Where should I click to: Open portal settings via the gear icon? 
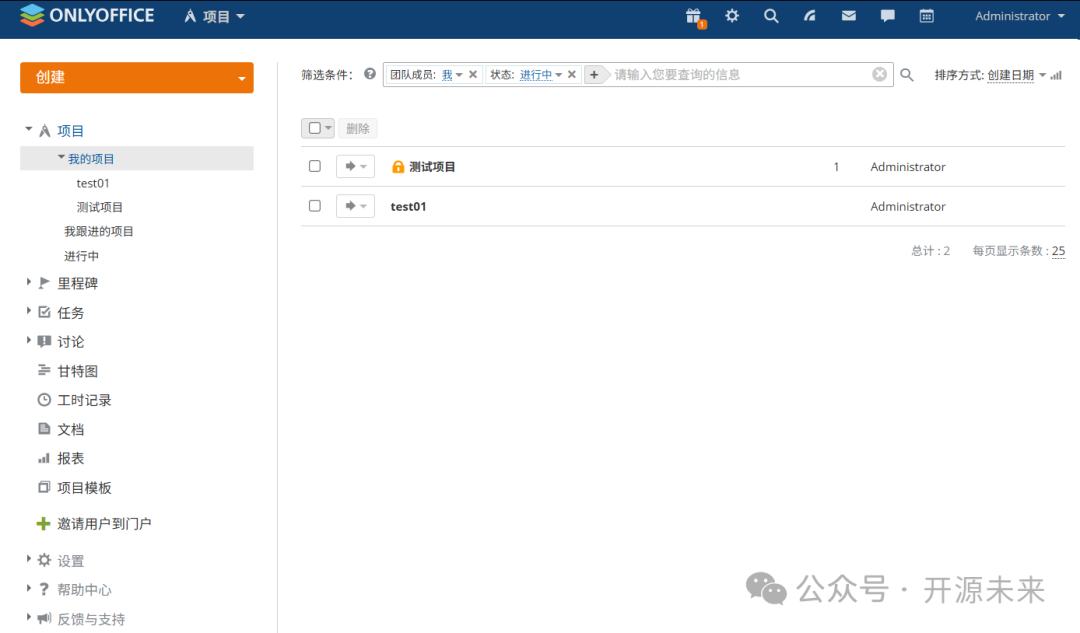tap(732, 16)
